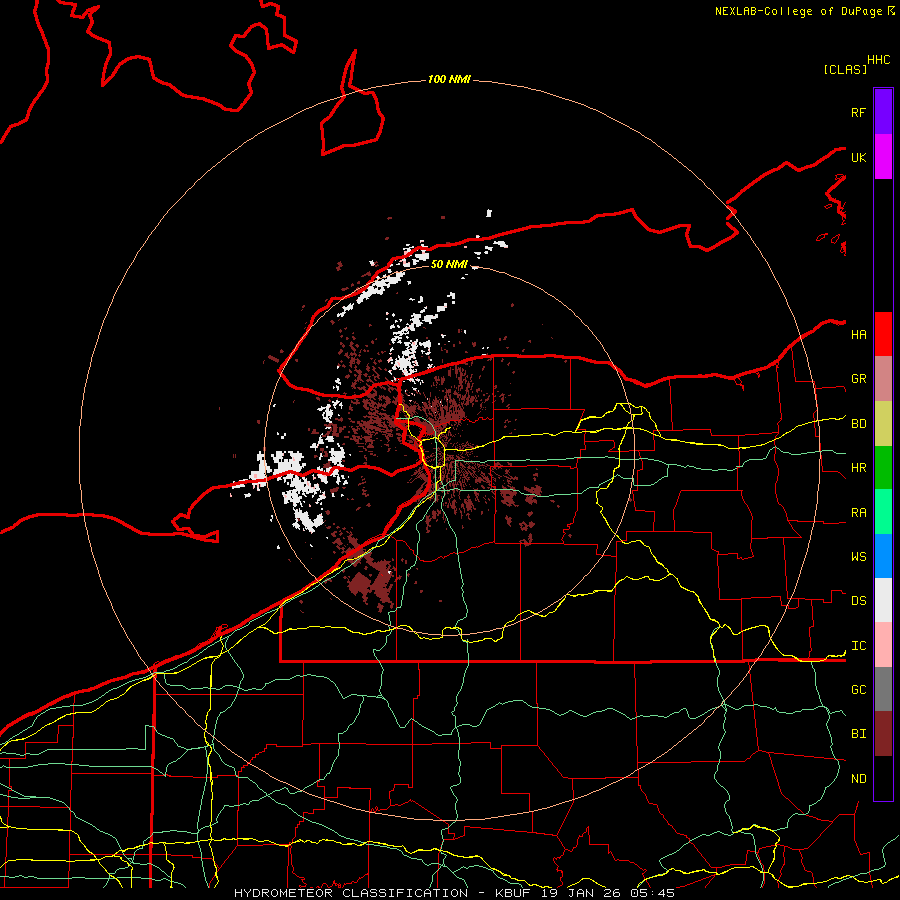Click the 50 NMI range ring label
Screen dimensions: 900x900
click(449, 264)
